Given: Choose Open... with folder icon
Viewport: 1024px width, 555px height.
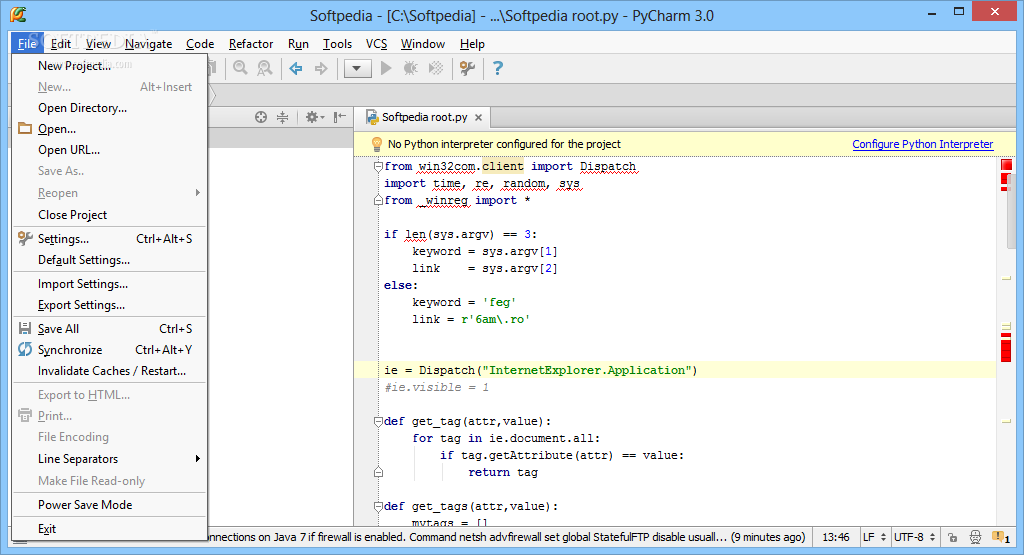Looking at the screenshot, I should (x=109, y=129).
